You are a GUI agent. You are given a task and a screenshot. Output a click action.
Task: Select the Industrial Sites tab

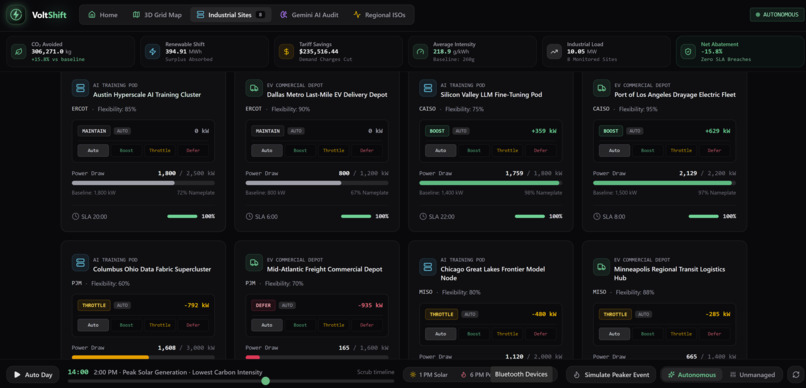coord(230,15)
